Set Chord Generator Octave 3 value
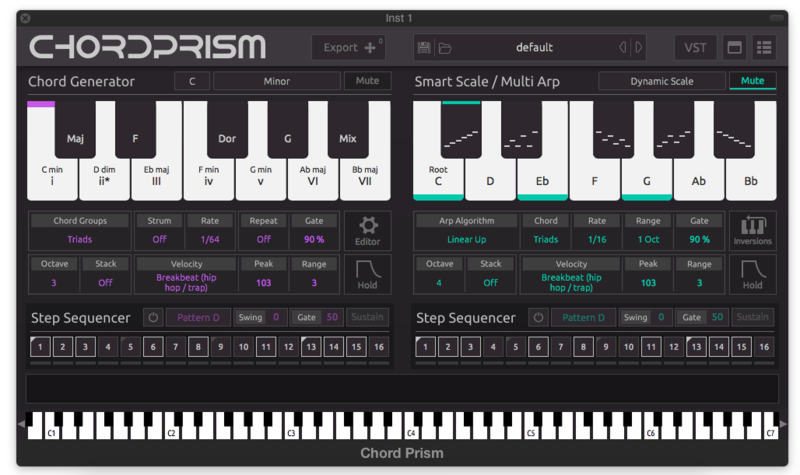The width and height of the screenshot is (800, 475). 54,283
